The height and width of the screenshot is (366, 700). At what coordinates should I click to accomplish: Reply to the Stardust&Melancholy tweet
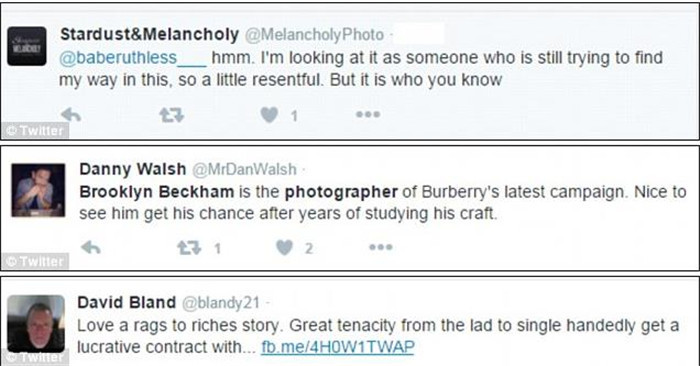click(71, 115)
